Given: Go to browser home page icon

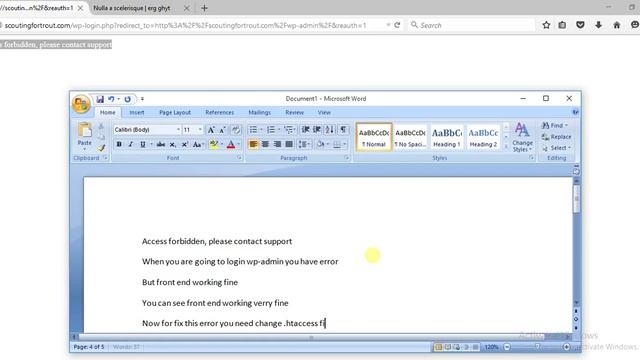Looking at the screenshot, I should coord(616,25).
